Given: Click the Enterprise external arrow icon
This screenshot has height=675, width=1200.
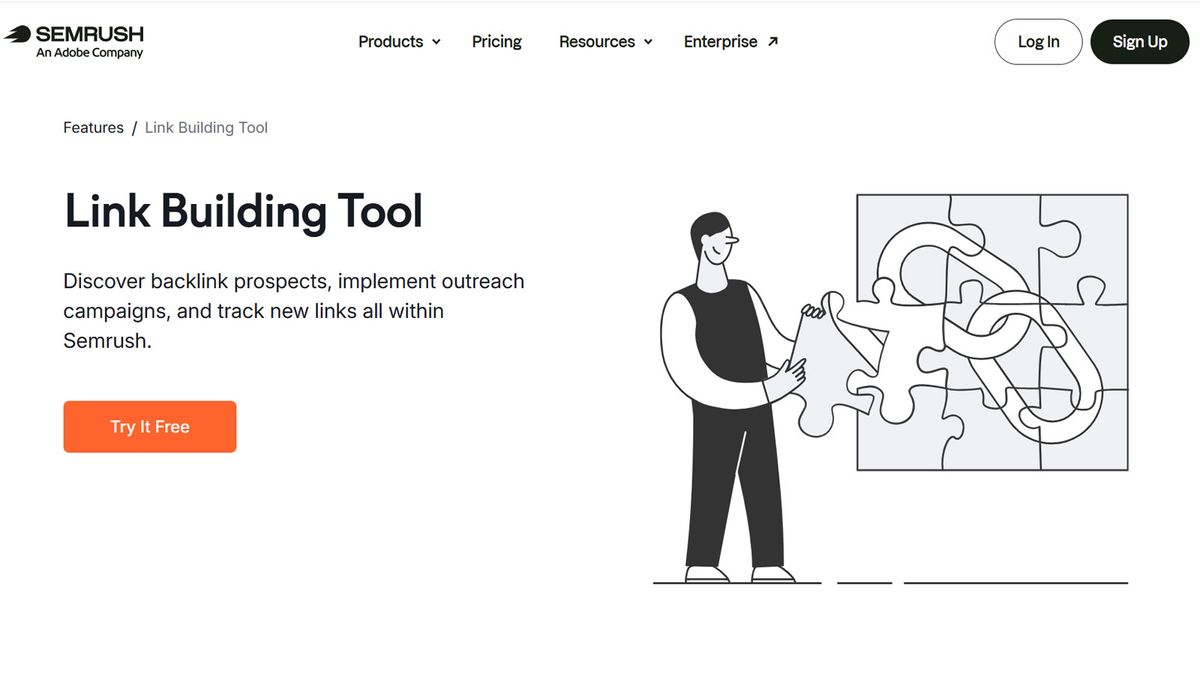Looking at the screenshot, I should (772, 42).
